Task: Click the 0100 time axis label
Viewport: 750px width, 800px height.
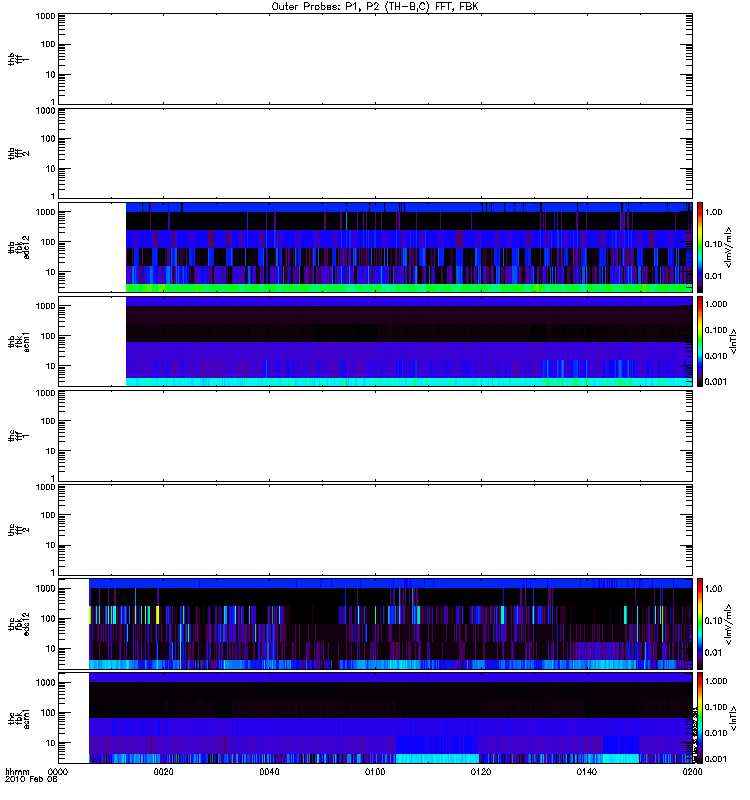Action: click(x=375, y=772)
